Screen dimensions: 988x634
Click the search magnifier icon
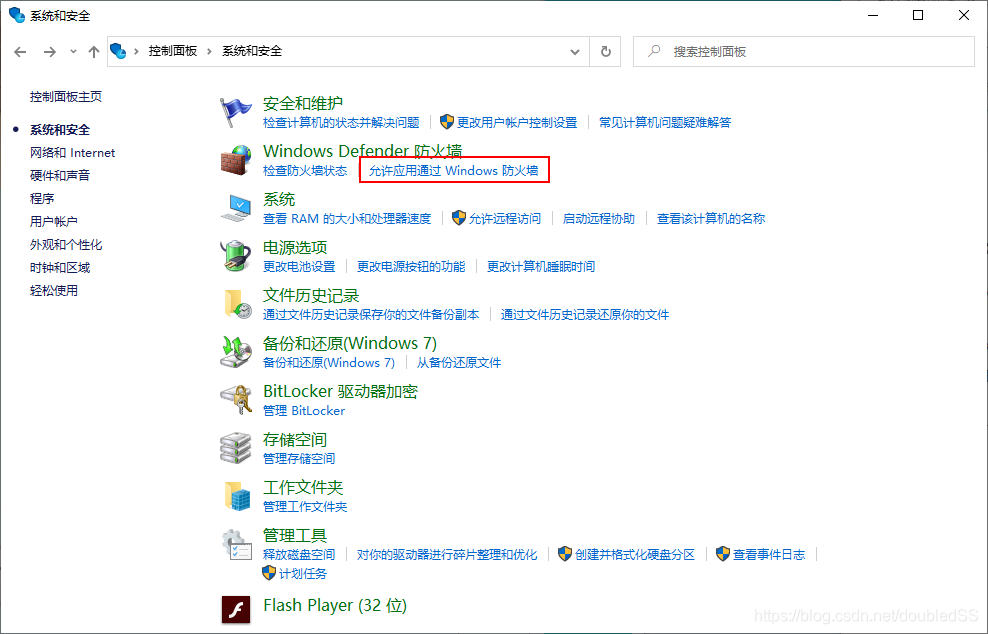[x=654, y=51]
